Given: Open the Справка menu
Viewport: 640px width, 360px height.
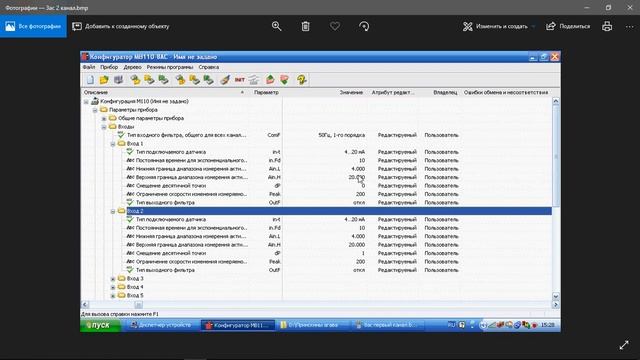Looking at the screenshot, I should (x=209, y=67).
